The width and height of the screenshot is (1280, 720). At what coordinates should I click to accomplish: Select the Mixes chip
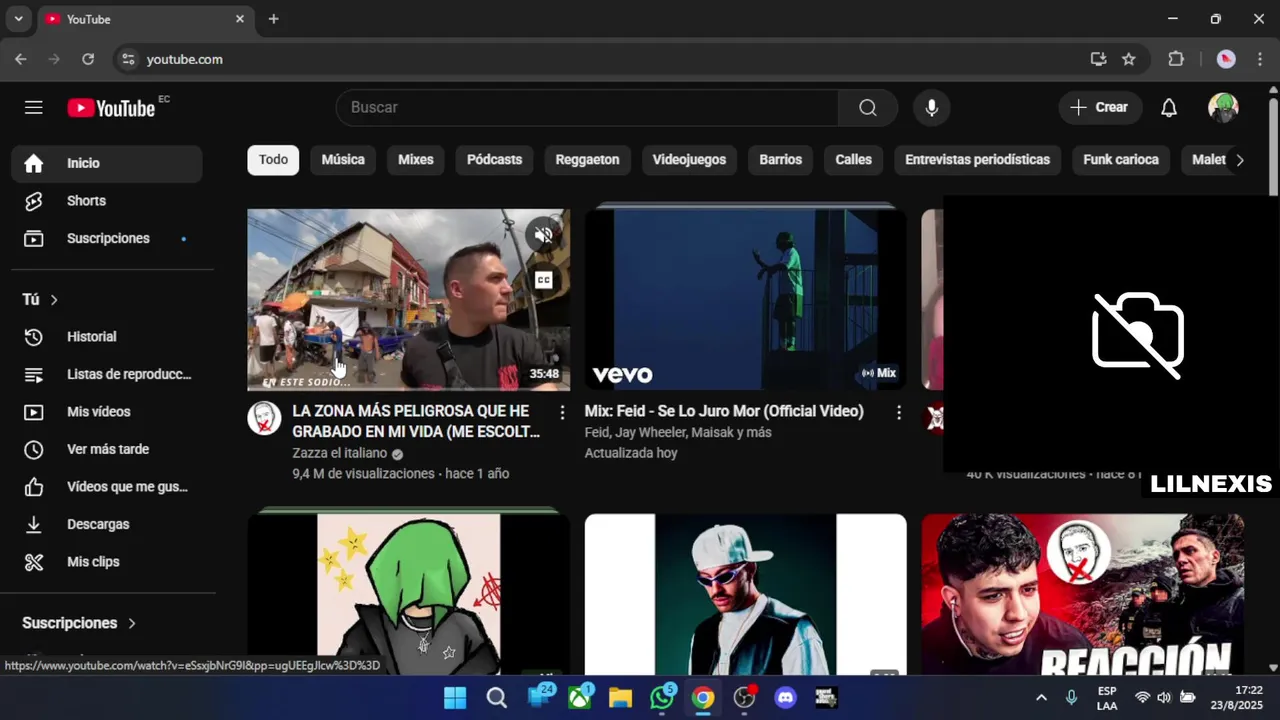[x=416, y=160]
